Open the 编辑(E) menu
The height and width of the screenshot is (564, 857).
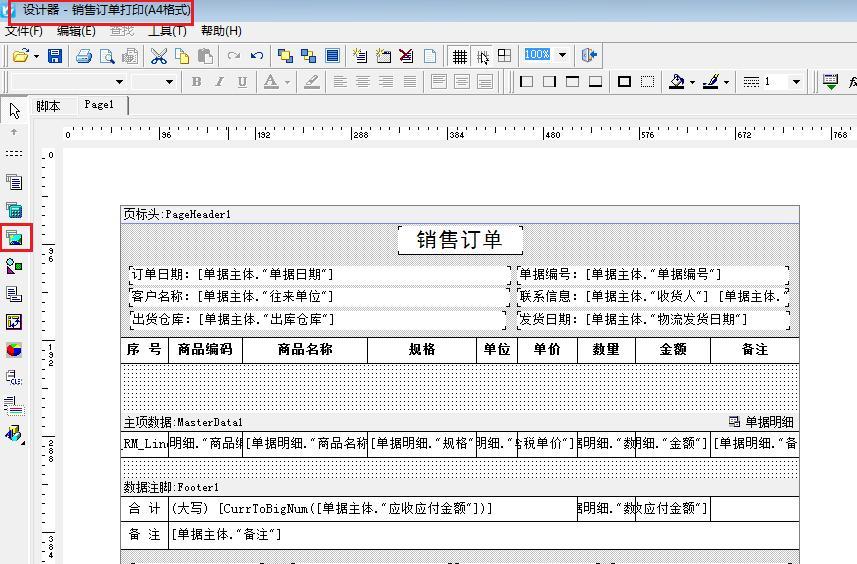76,31
